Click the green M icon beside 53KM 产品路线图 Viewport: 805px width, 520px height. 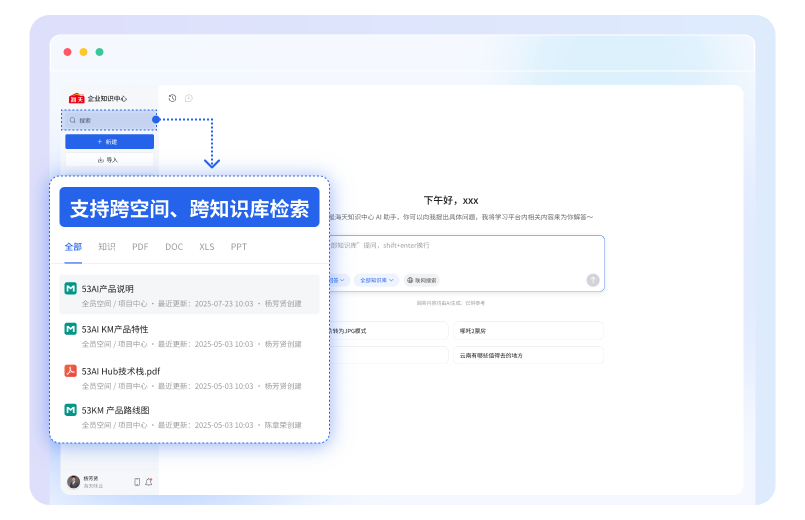[x=70, y=410]
